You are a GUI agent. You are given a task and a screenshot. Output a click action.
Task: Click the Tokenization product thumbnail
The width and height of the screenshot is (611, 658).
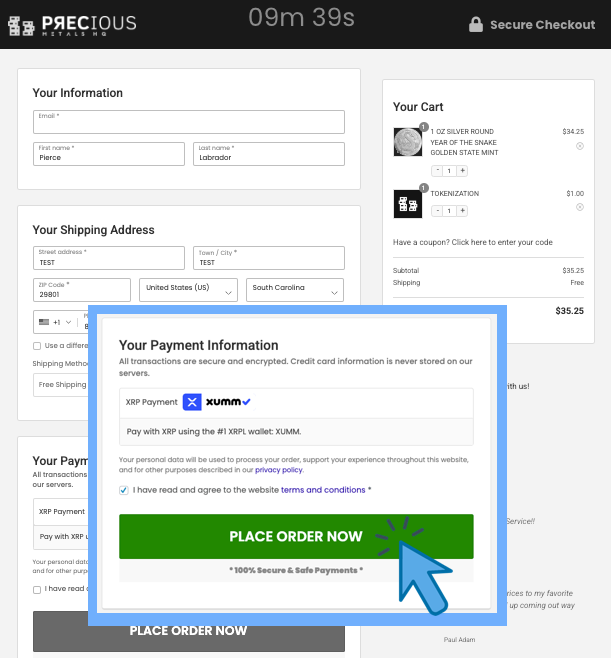coord(407,204)
